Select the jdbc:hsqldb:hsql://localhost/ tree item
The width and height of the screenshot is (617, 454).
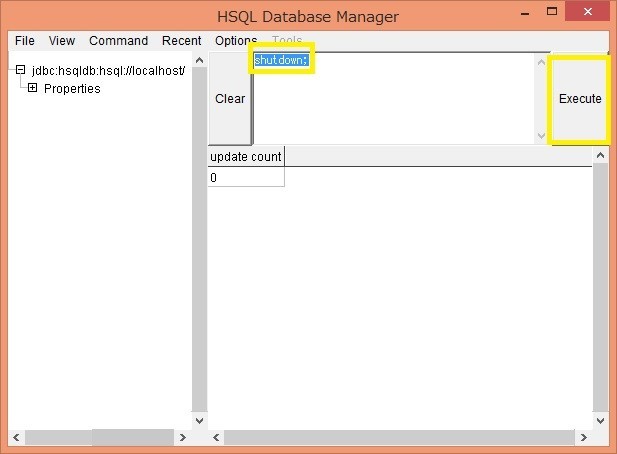[108, 71]
